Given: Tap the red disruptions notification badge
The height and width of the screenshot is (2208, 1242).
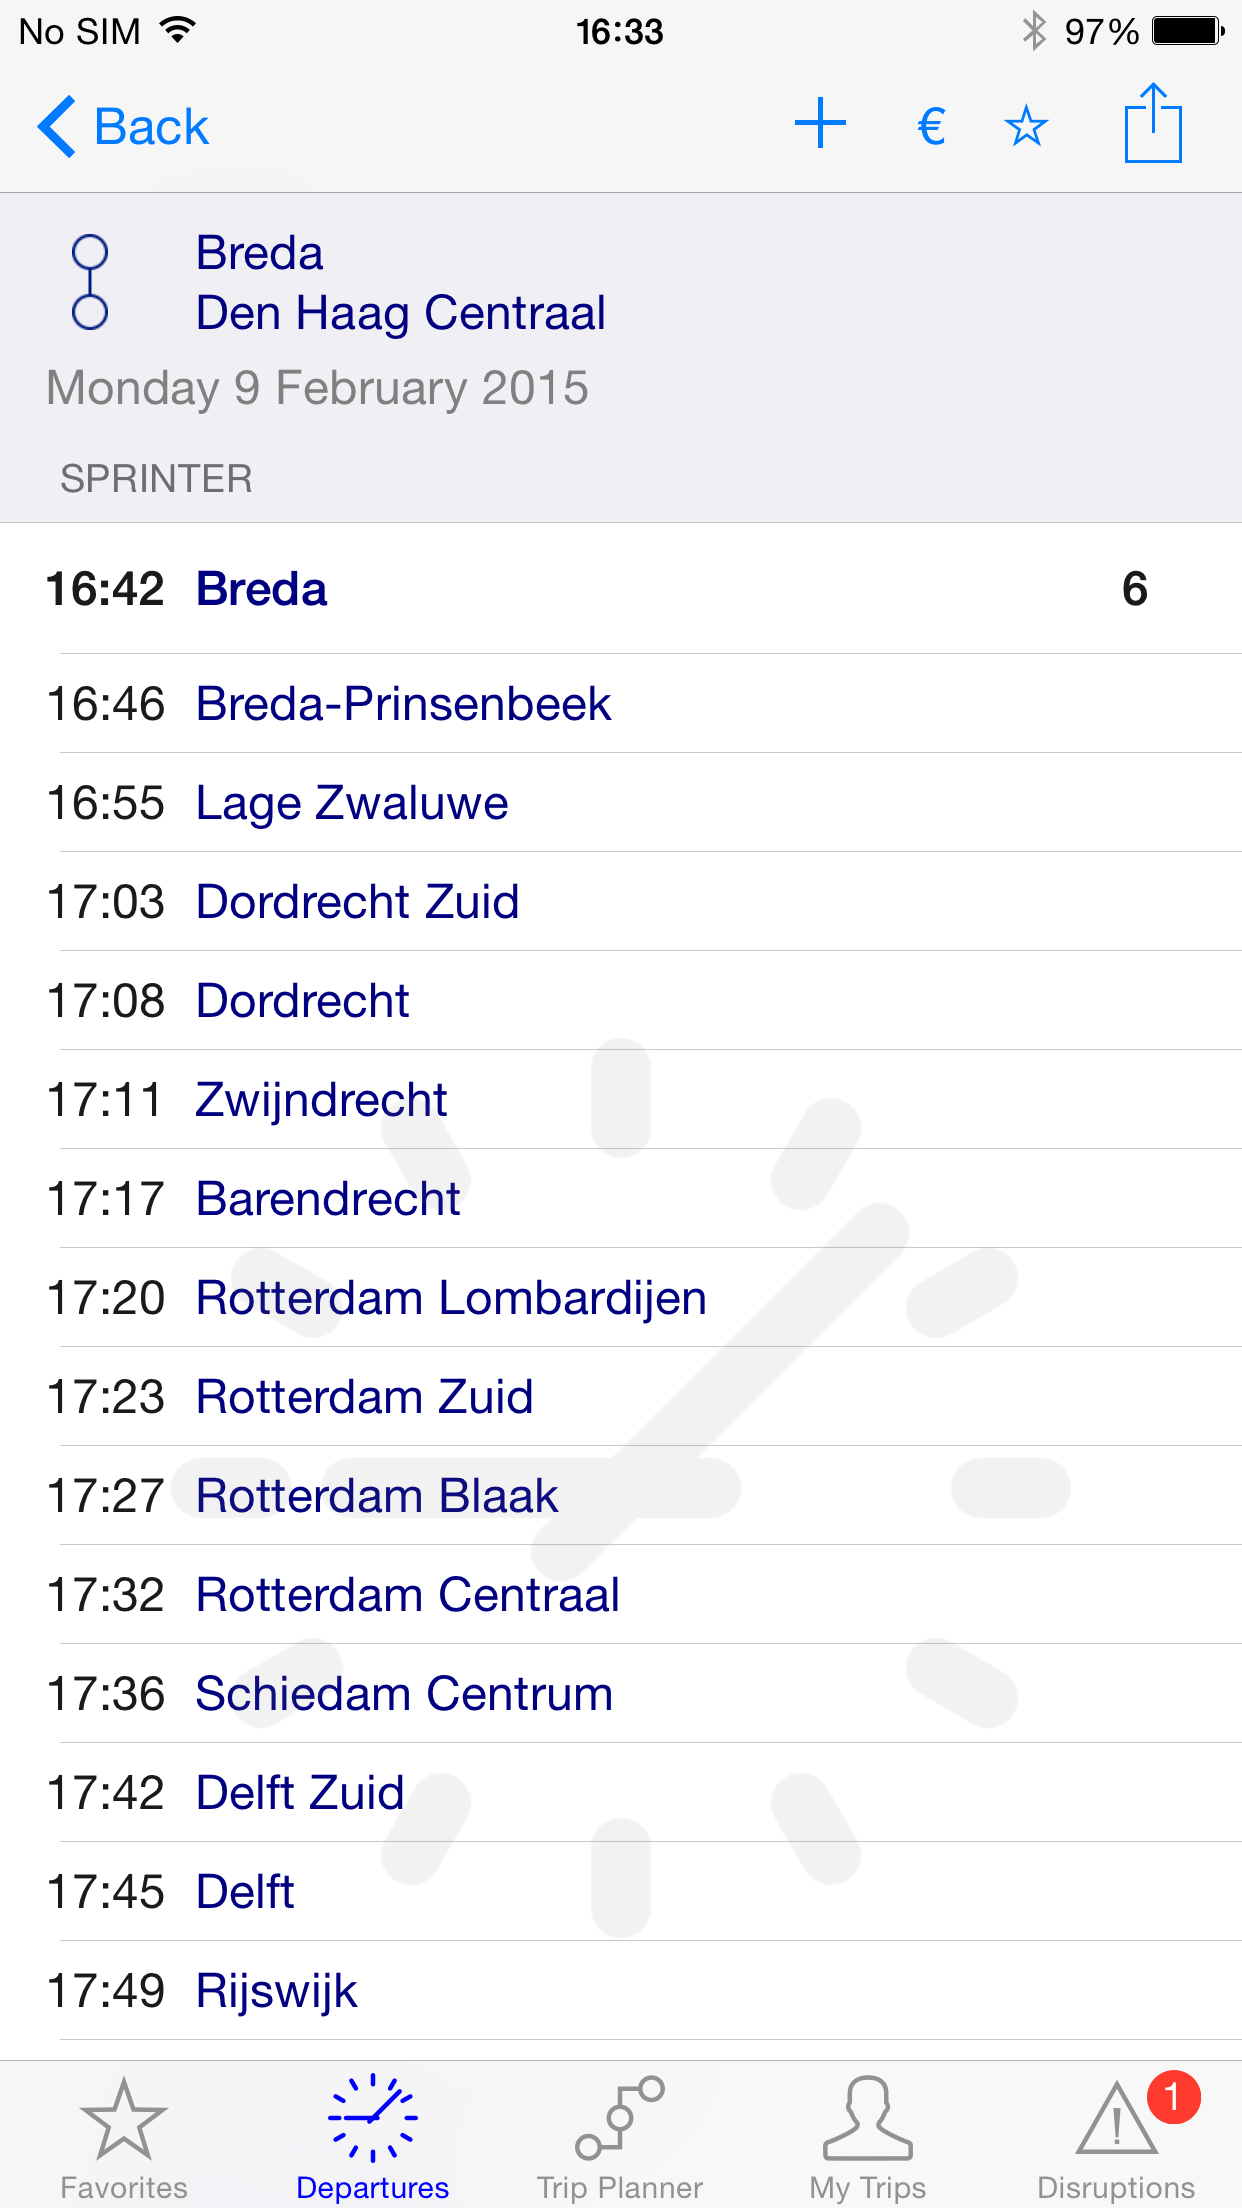Looking at the screenshot, I should point(1172,2096).
